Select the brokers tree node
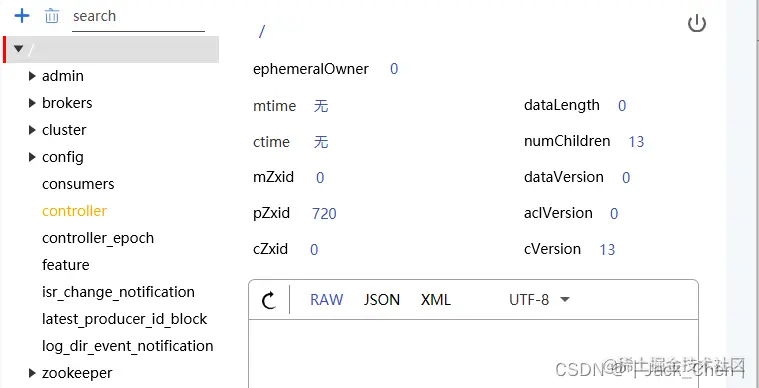Screen dimensions: 759x388 pos(67,103)
